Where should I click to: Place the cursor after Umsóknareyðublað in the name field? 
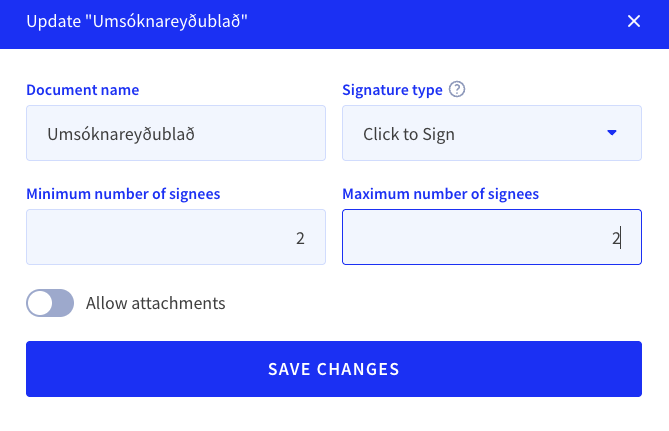(196, 134)
